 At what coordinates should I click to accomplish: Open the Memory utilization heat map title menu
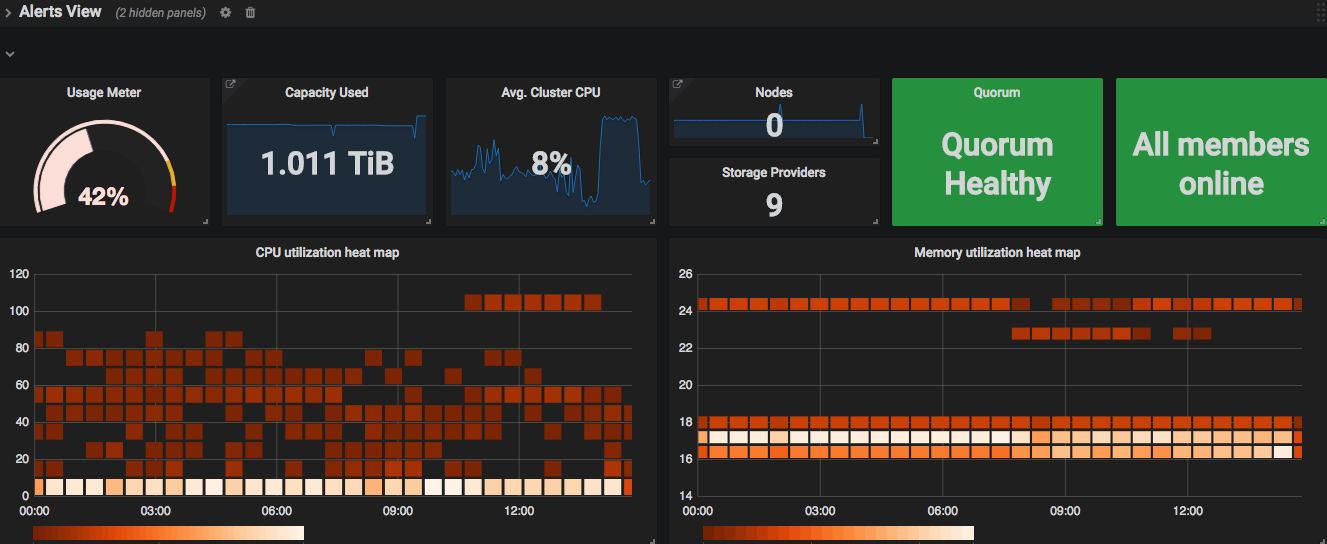(x=997, y=252)
